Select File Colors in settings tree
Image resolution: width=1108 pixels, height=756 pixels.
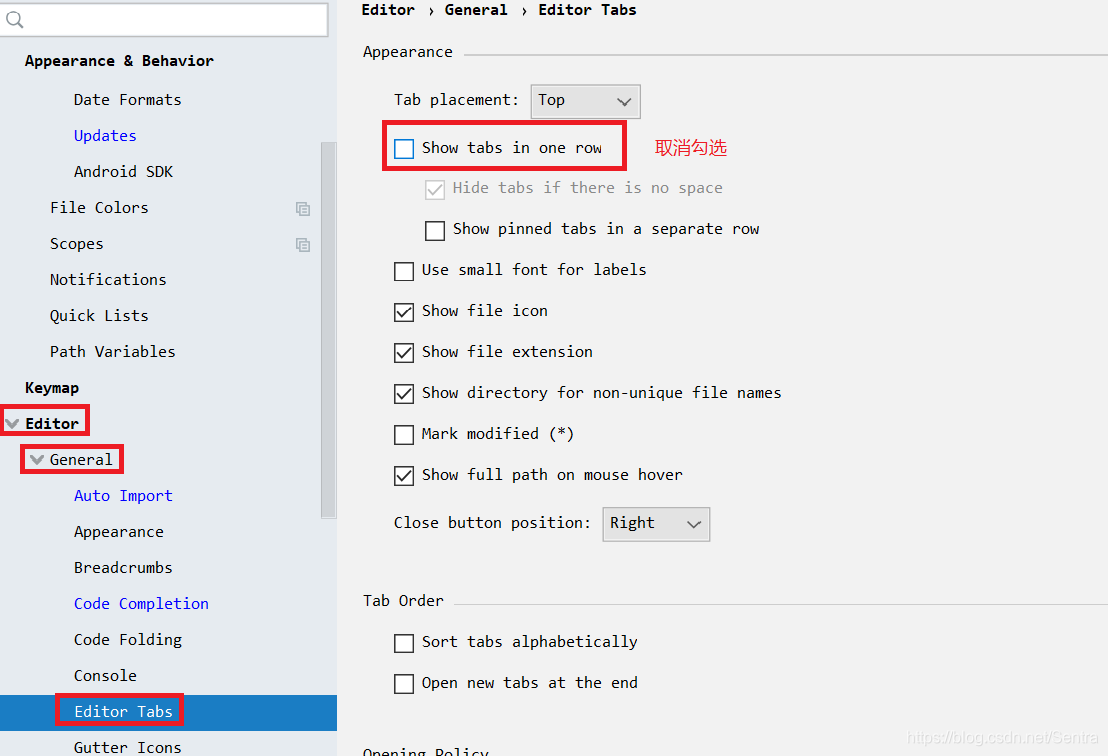click(x=99, y=208)
